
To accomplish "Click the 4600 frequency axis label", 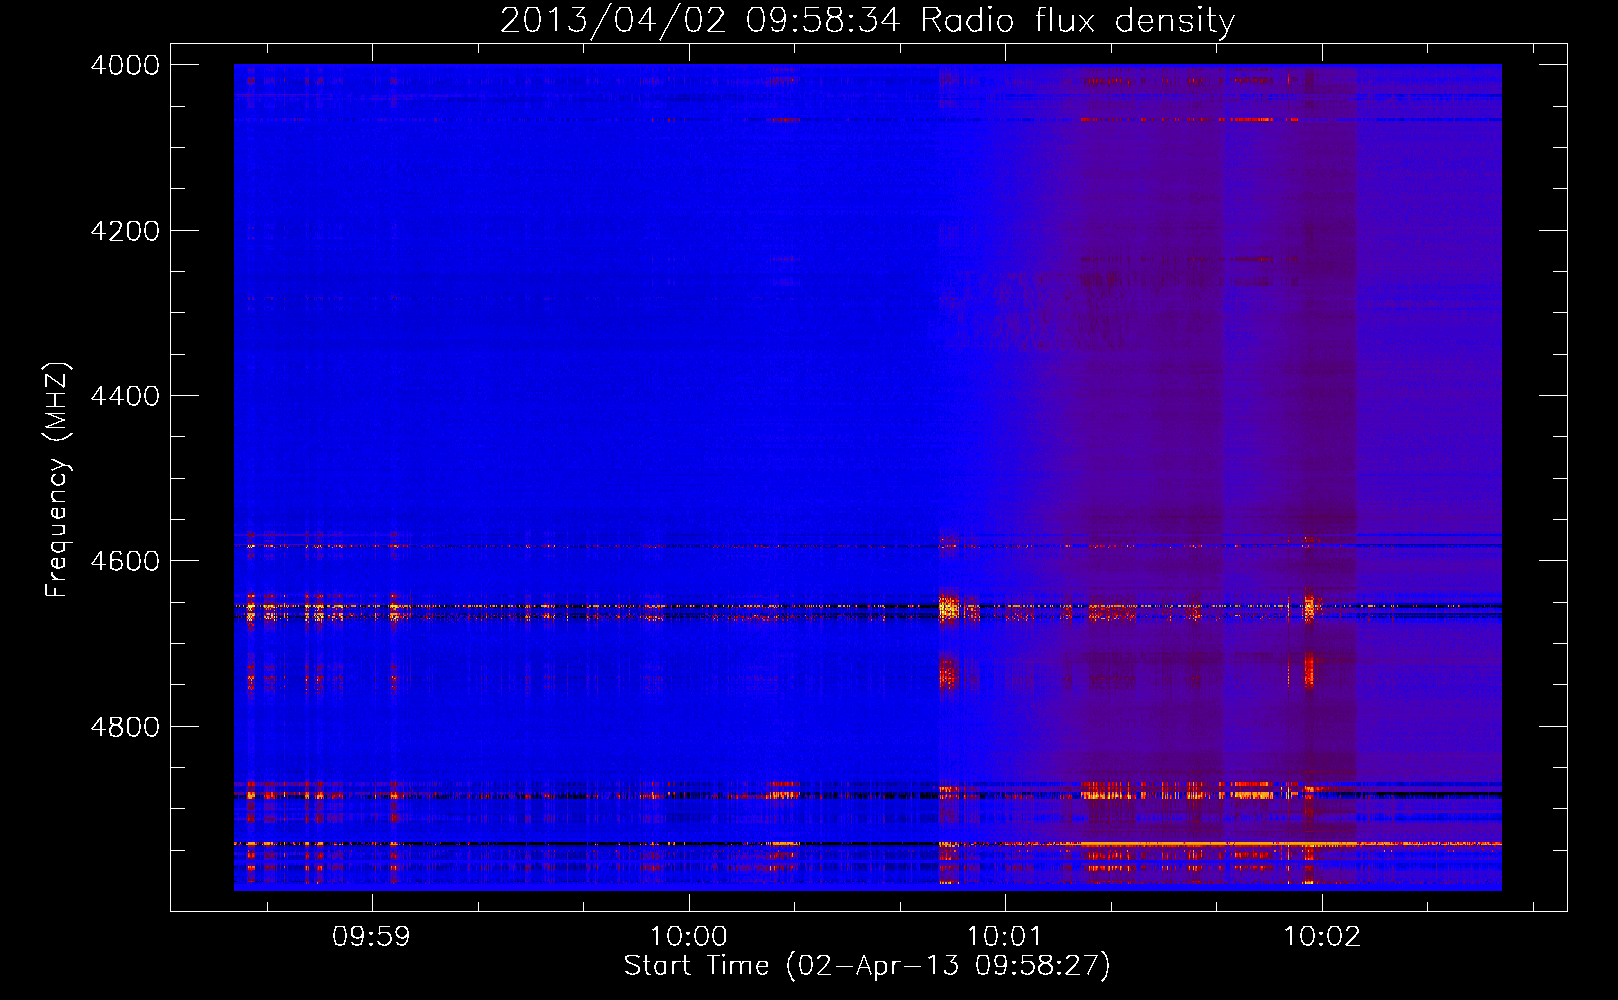I will pos(125,561).
